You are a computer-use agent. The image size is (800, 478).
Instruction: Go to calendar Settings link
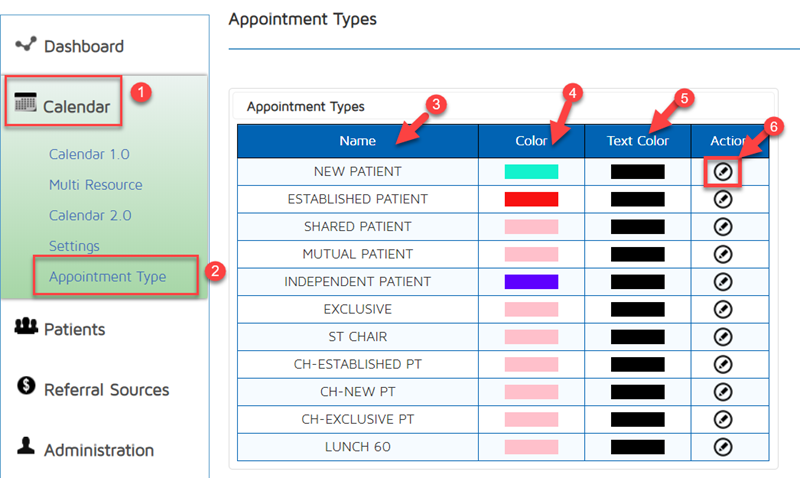pyautogui.click(x=74, y=246)
